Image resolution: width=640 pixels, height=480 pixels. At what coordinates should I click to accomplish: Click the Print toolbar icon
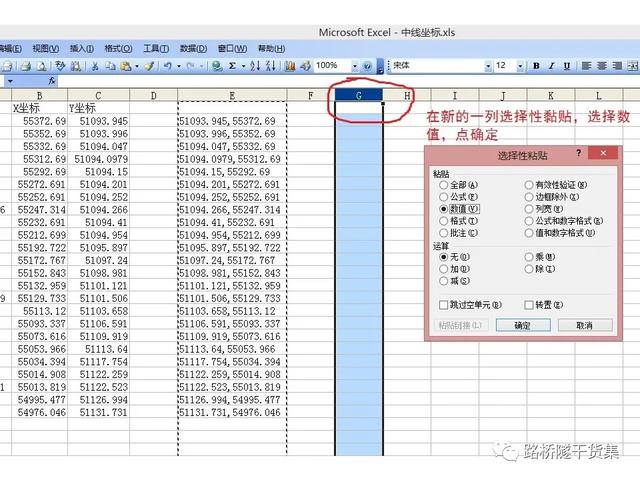pos(26,66)
